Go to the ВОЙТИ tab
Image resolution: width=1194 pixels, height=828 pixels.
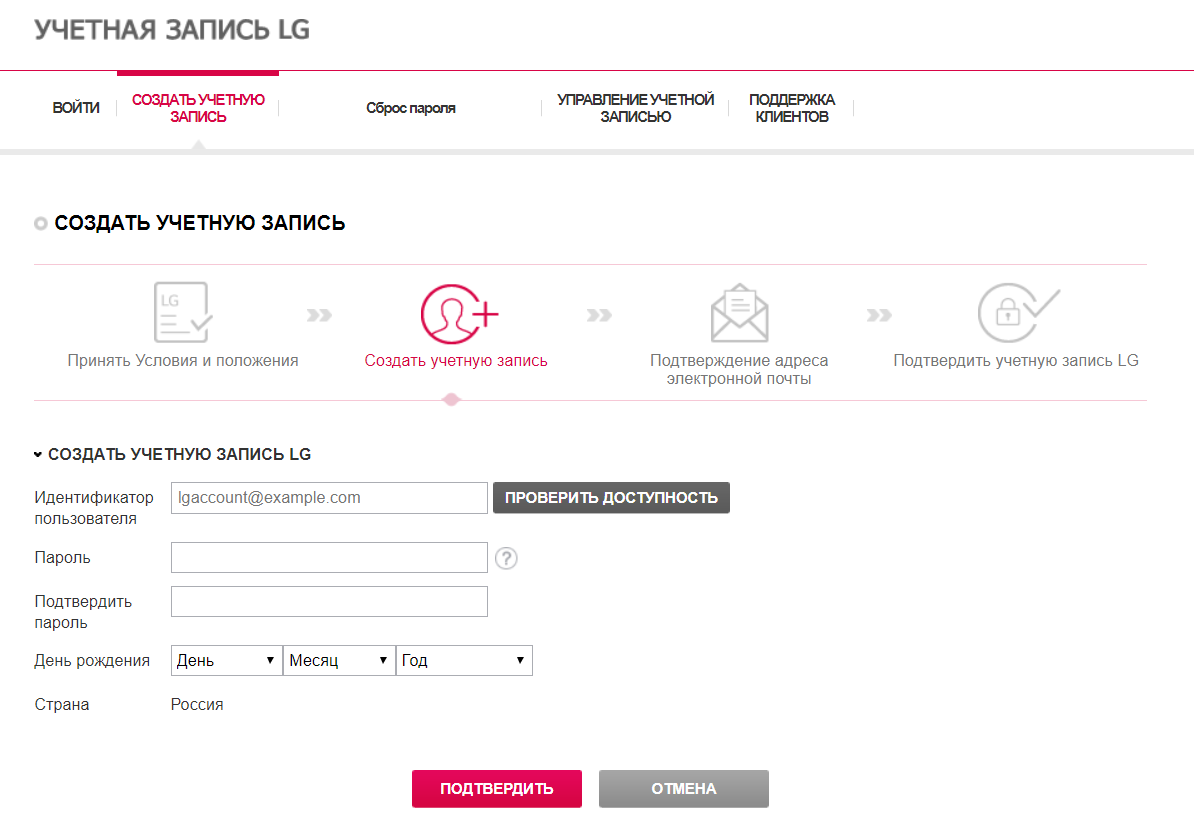click(76, 108)
